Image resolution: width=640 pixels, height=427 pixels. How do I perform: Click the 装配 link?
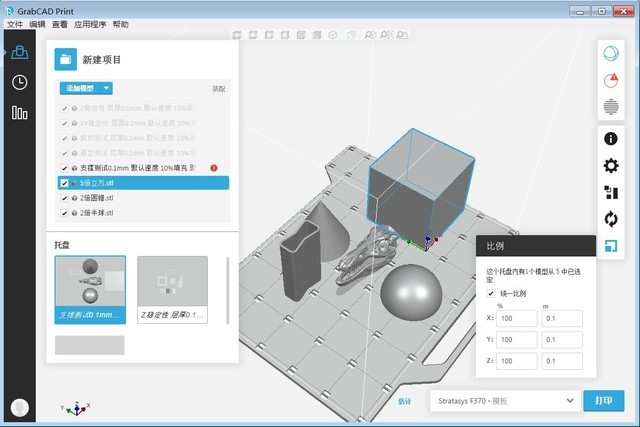[219, 89]
